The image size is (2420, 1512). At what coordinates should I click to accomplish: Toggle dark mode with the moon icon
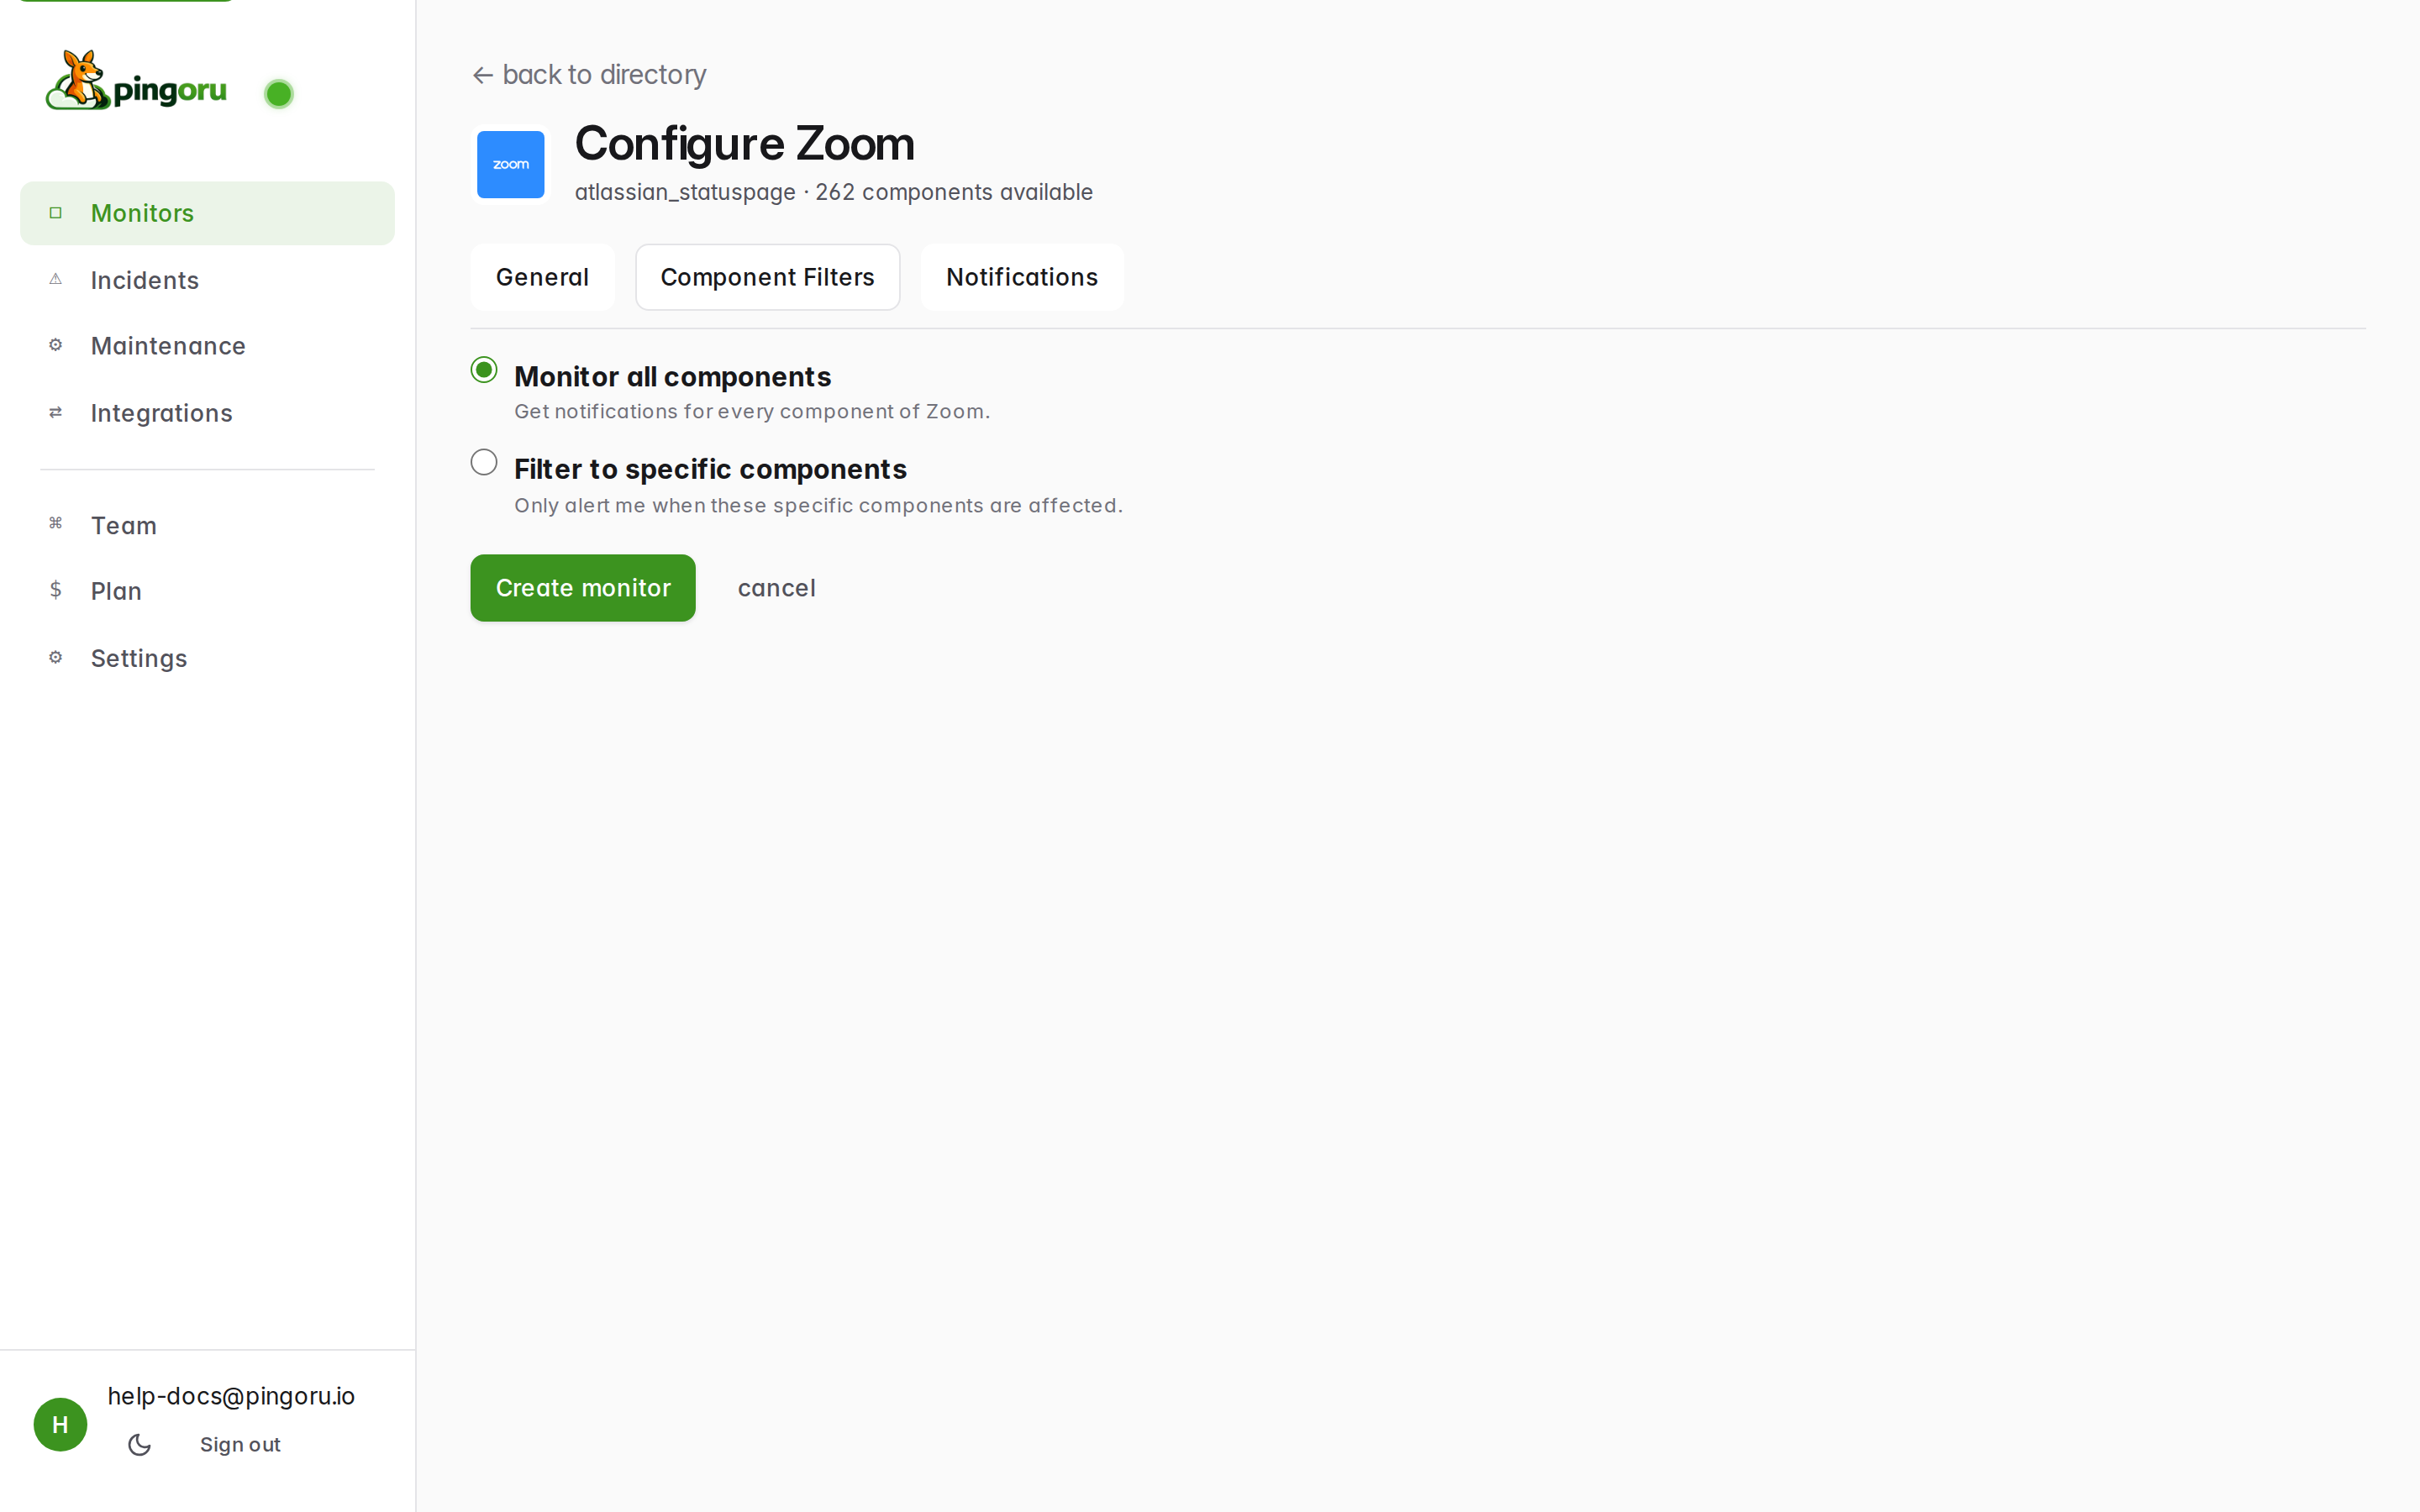tap(138, 1444)
